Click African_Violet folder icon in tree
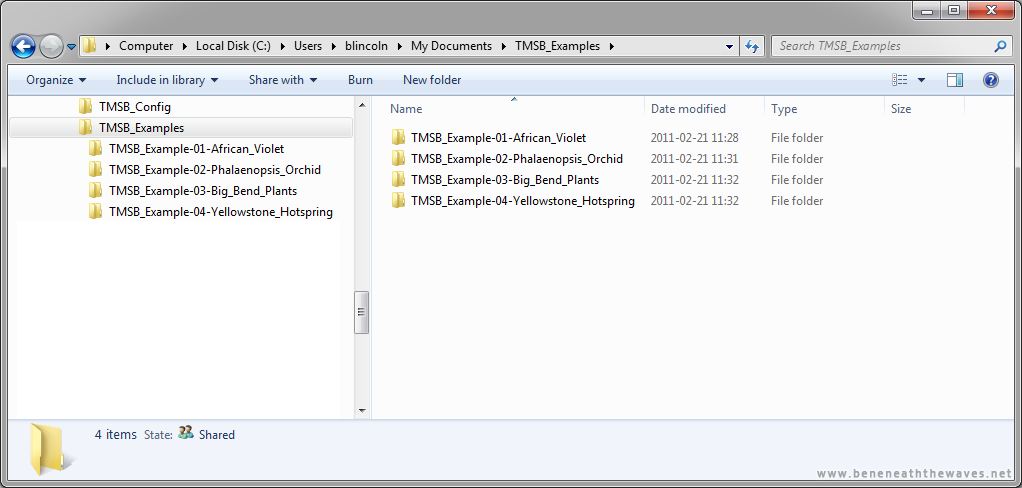The height and width of the screenshot is (488, 1022). pyautogui.click(x=95, y=149)
